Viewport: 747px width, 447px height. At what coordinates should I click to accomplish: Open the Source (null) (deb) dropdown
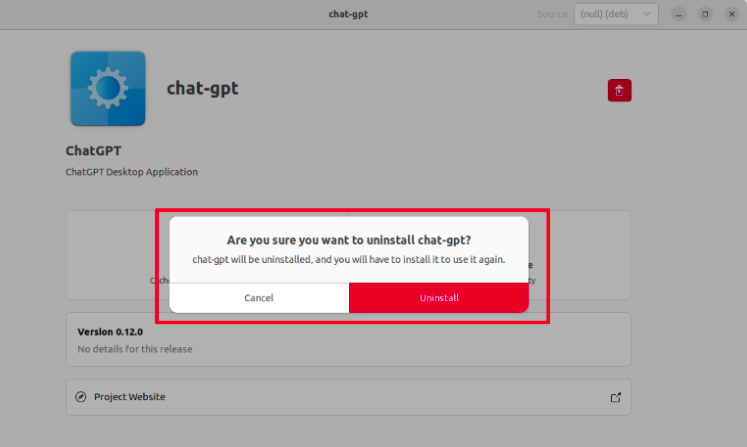click(616, 14)
